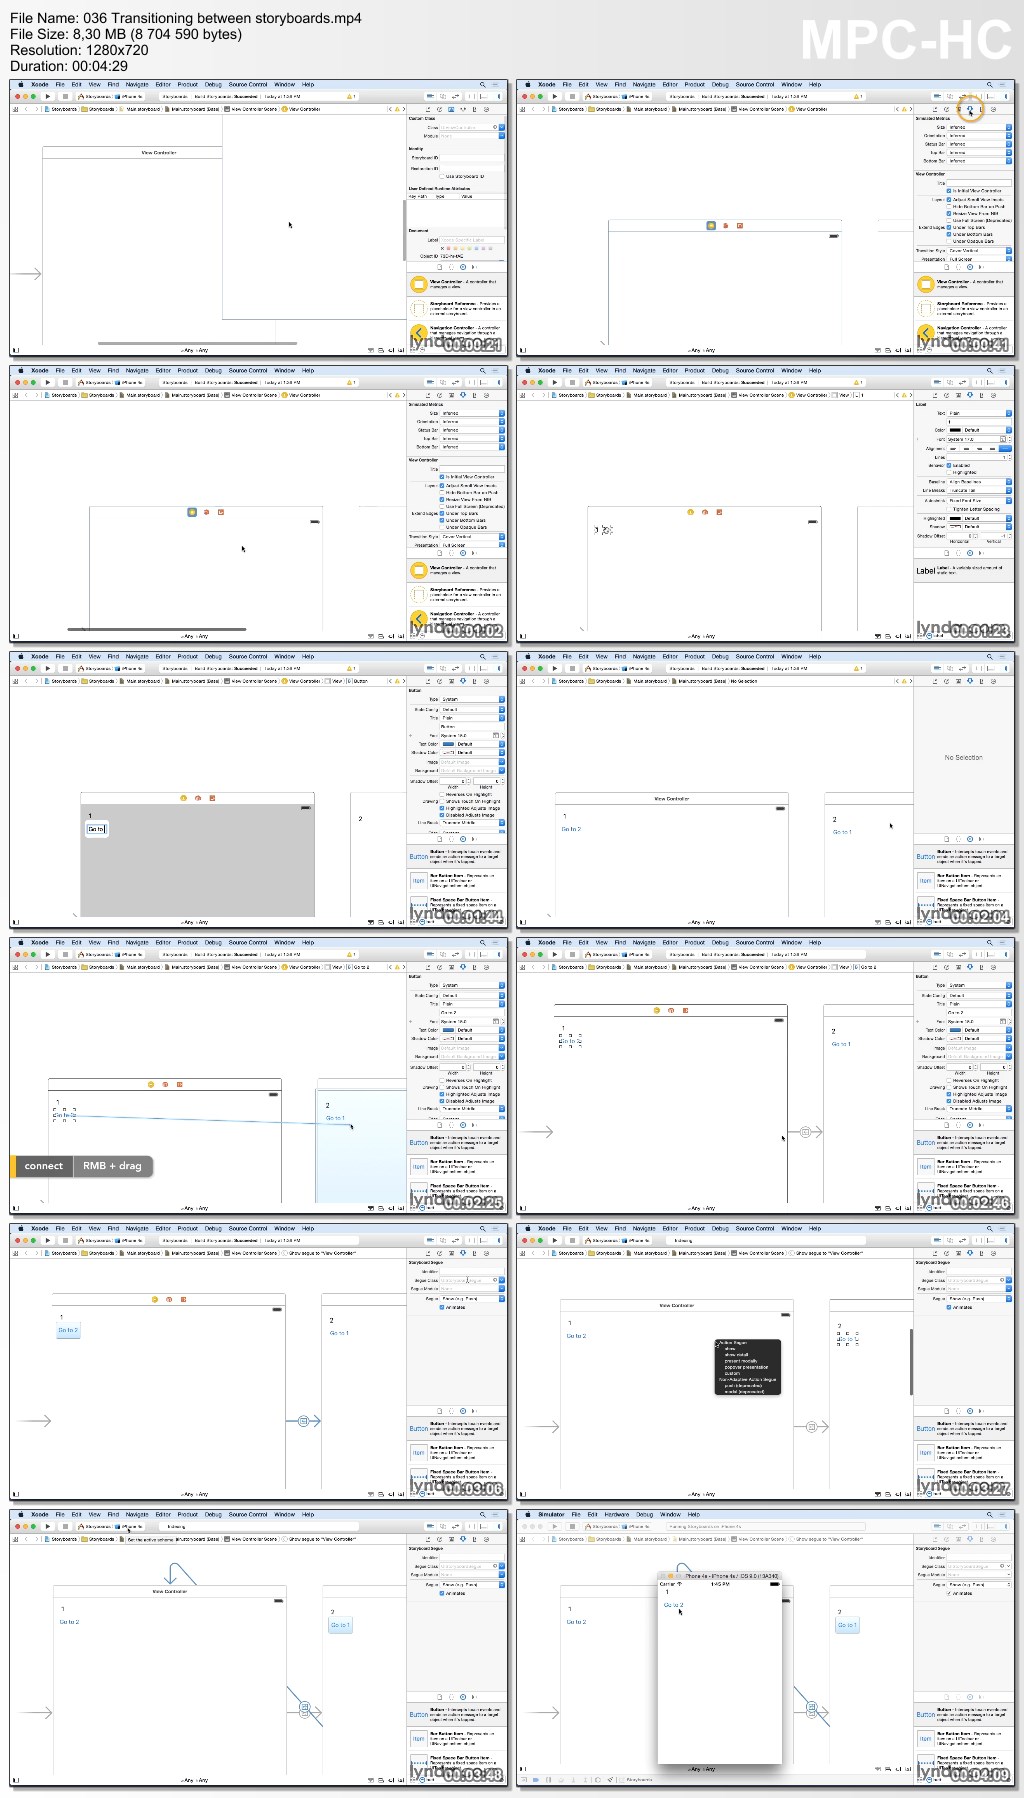This screenshot has height=1798, width=1024.
Task: Open the Identity inspector tab in the 00:00:21 frame
Action: (x=451, y=109)
